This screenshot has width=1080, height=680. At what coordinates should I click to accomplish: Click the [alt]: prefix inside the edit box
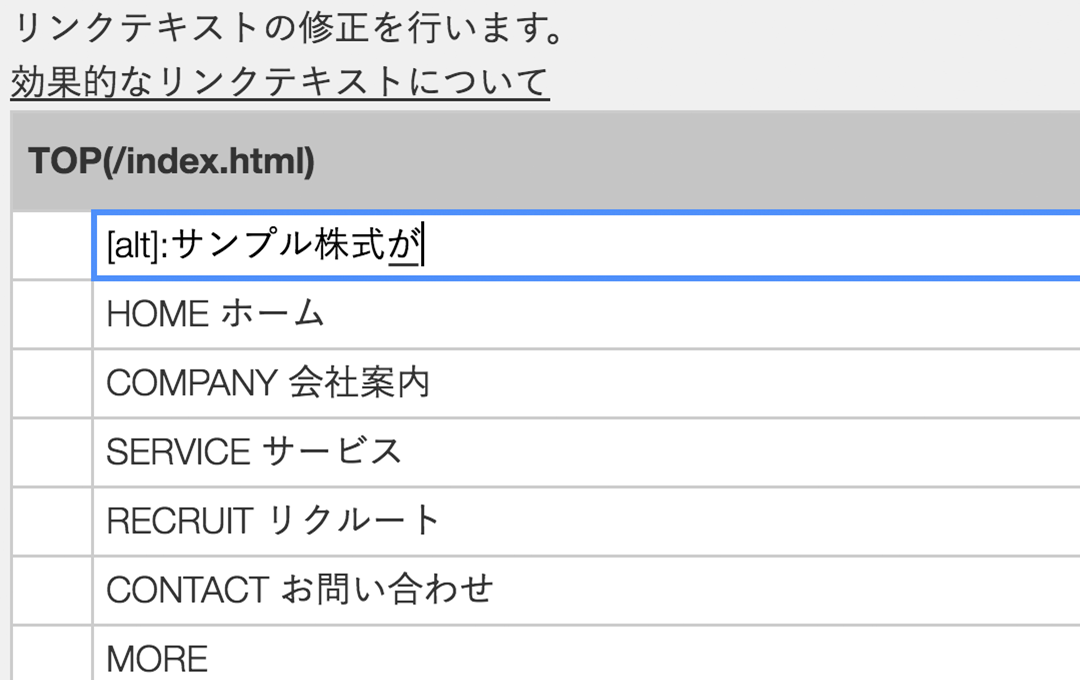(x=138, y=243)
